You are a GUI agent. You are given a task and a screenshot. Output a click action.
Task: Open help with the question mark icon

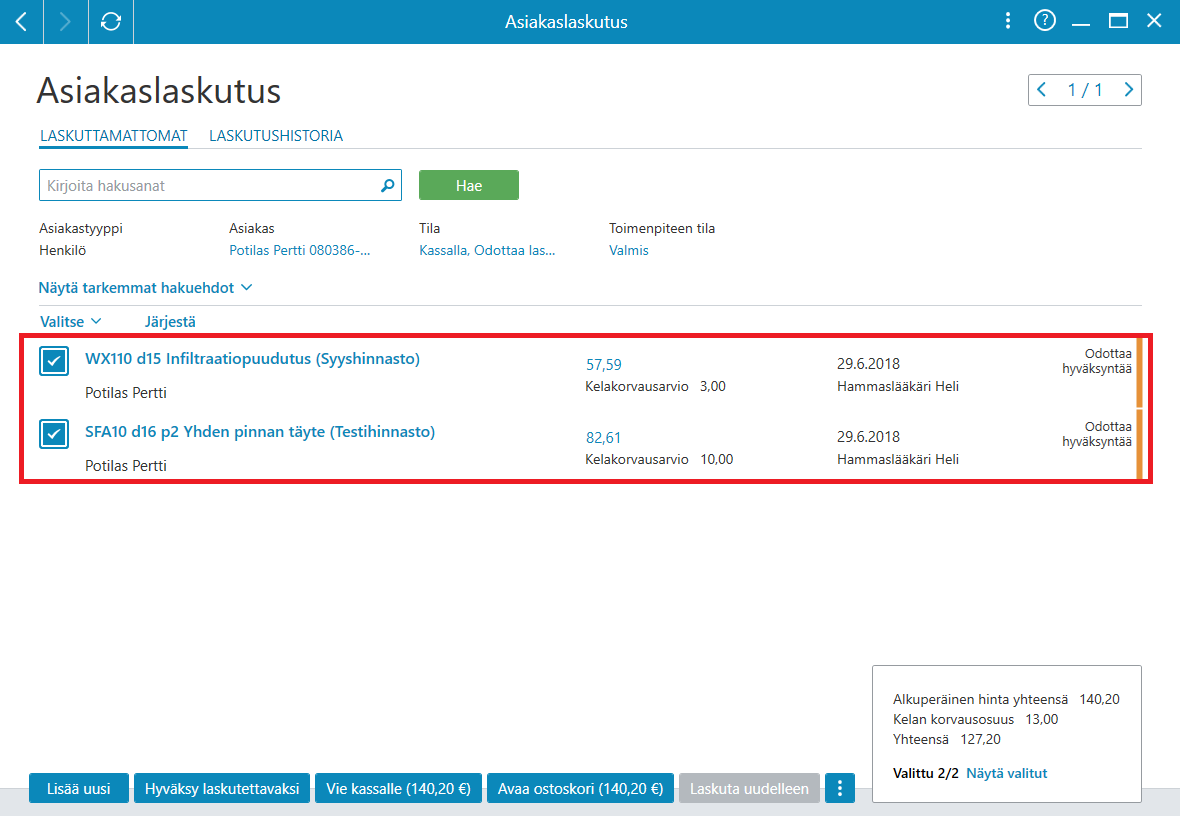pyautogui.click(x=1045, y=21)
